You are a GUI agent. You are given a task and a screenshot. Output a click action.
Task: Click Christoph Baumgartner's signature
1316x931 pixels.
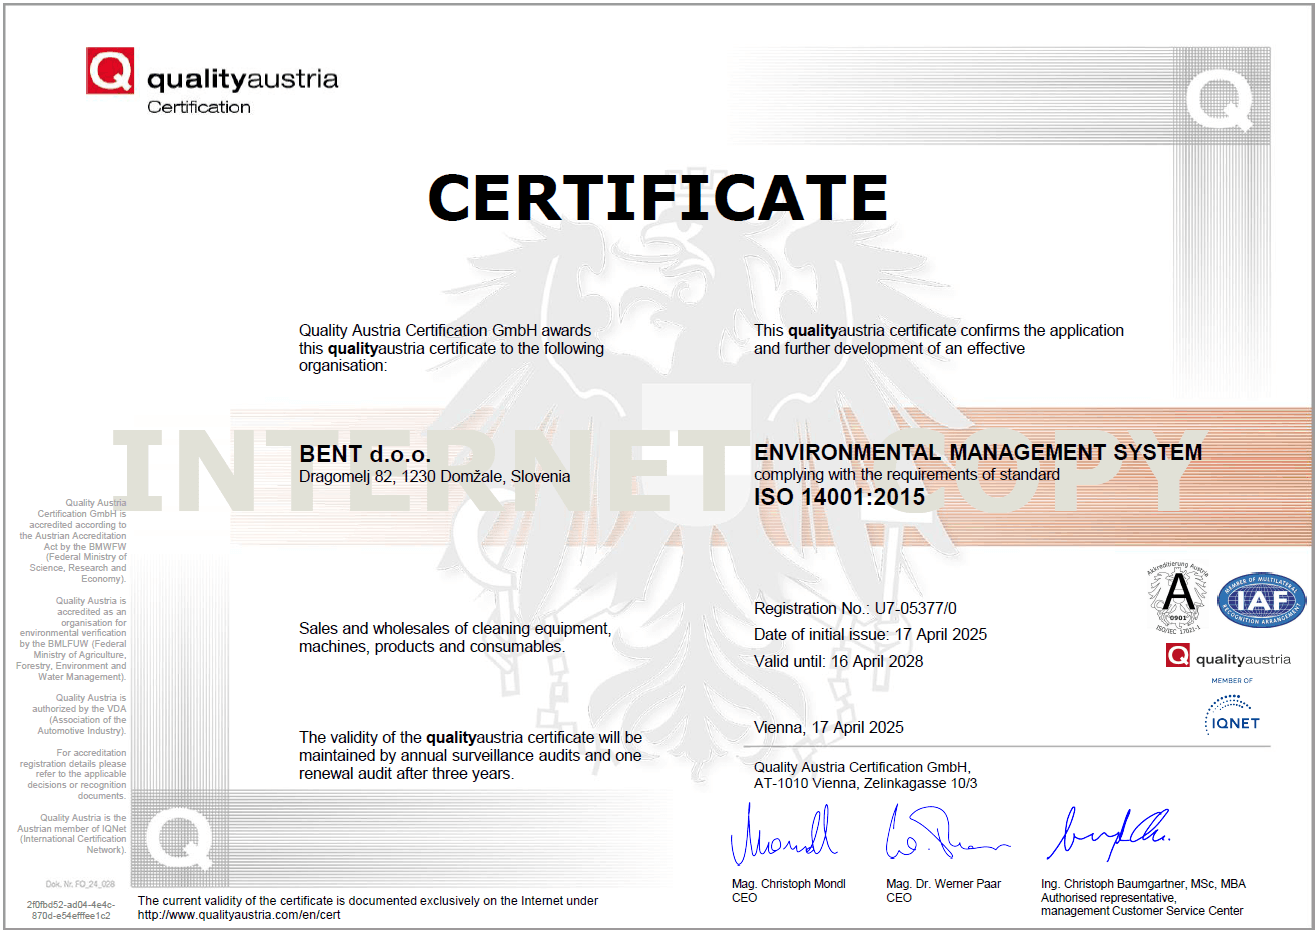(1107, 833)
